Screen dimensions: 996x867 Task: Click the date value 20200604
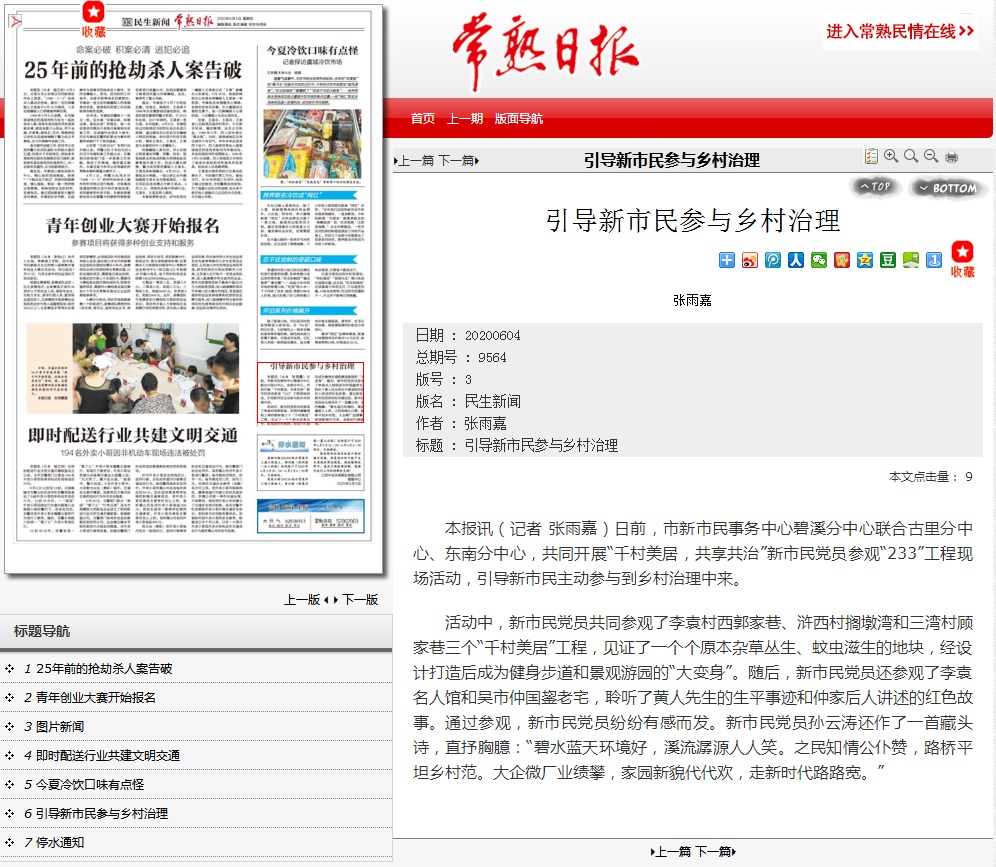click(x=492, y=335)
